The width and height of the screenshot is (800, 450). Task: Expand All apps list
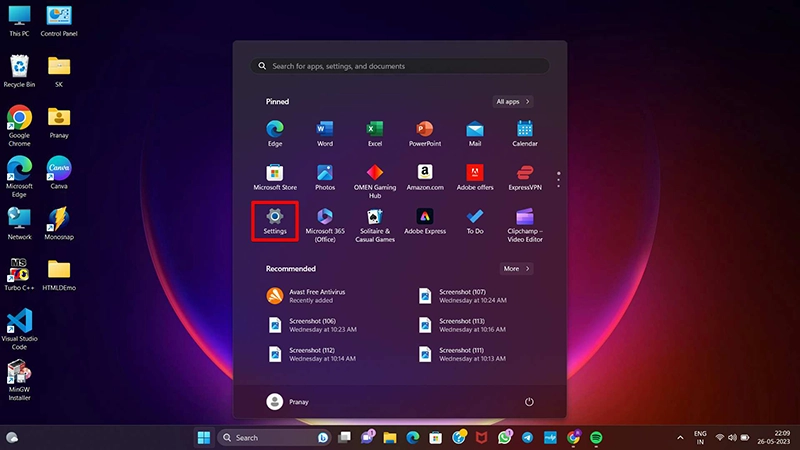tap(512, 102)
